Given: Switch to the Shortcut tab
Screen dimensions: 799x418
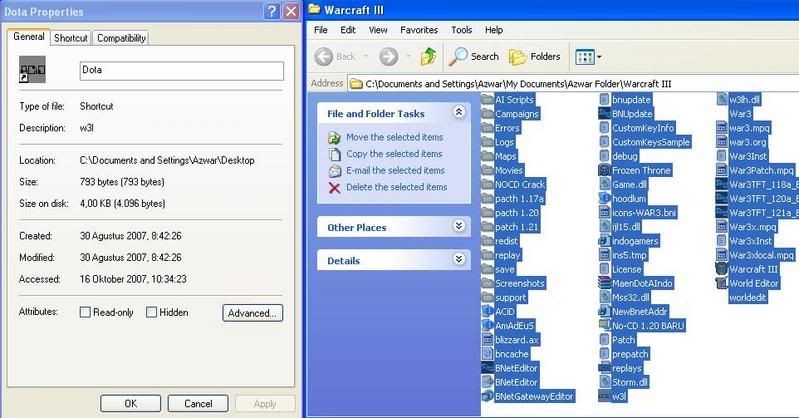Looking at the screenshot, I should click(x=71, y=38).
